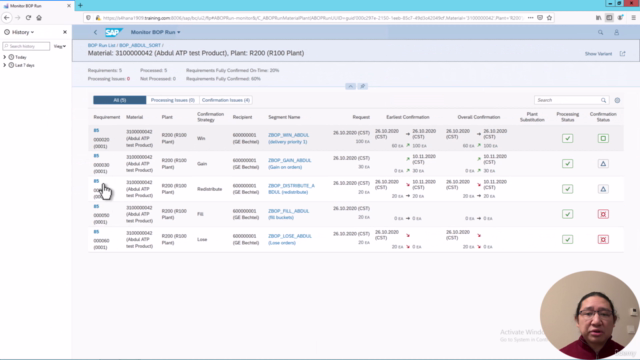
Task: Click blue triangle confirmation status in Gain row
Action: click(603, 164)
